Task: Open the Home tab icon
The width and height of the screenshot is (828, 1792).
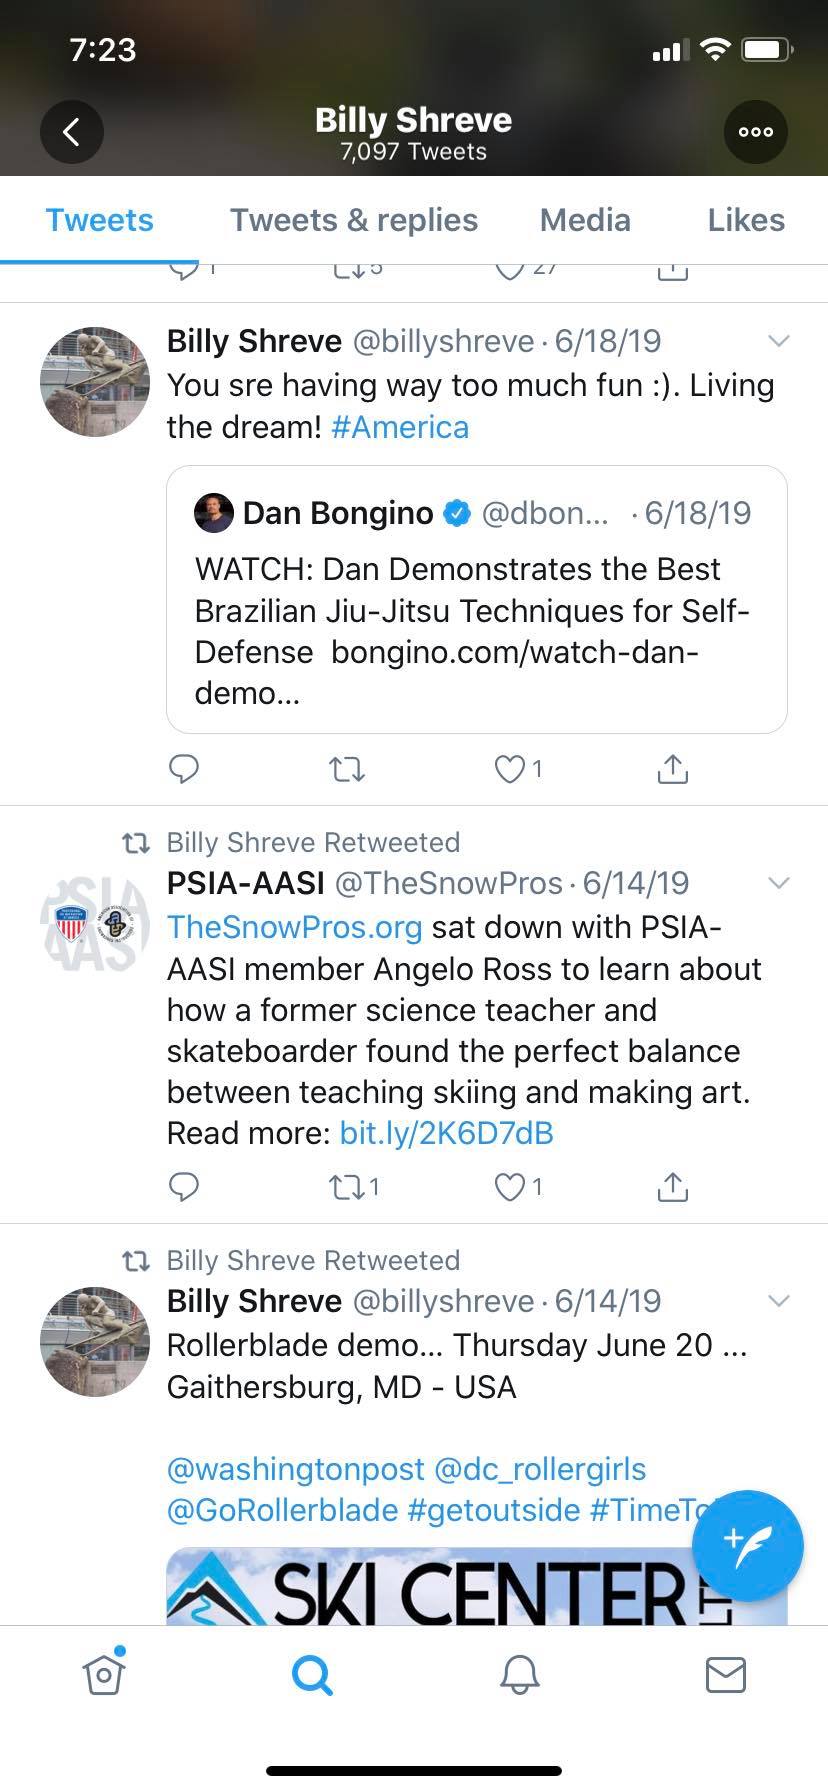Action: (x=104, y=1674)
